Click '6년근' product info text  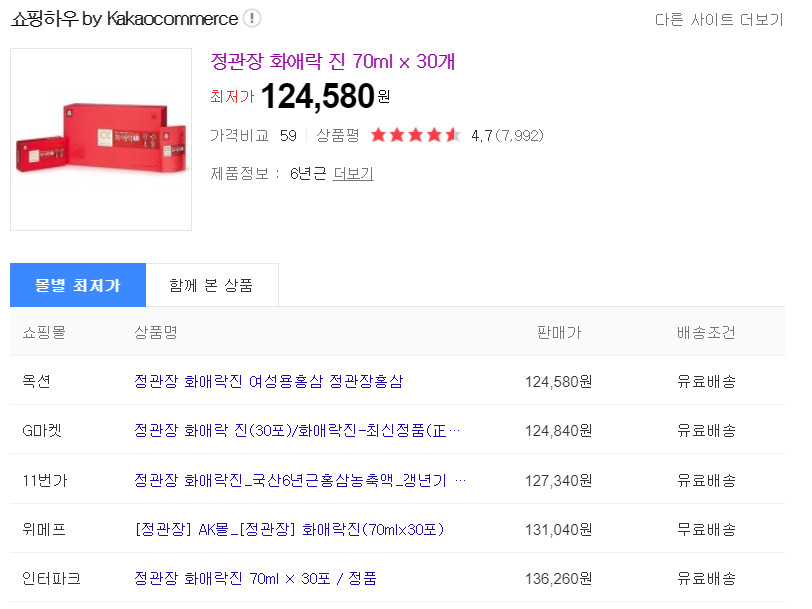pyautogui.click(x=308, y=173)
